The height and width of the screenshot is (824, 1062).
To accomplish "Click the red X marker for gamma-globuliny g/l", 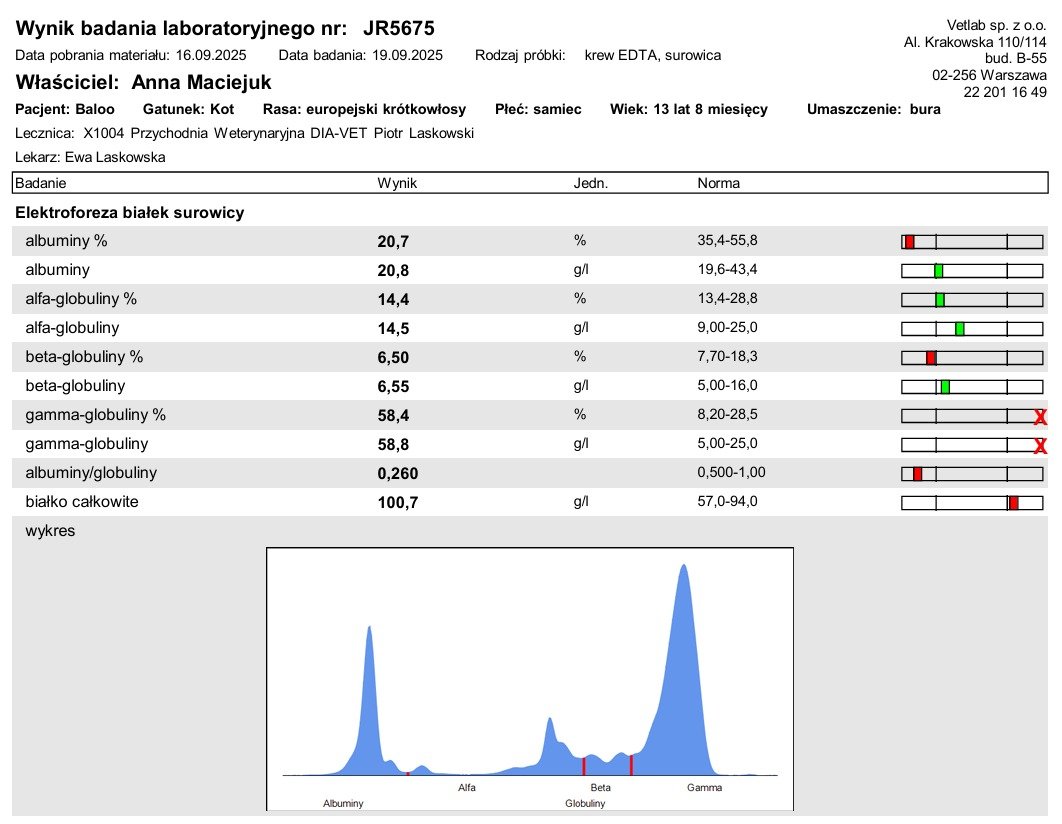I will (x=1040, y=446).
